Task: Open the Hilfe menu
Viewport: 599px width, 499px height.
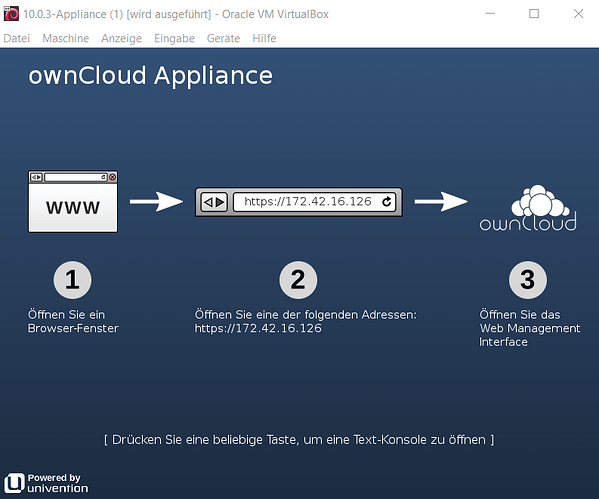Action: pos(264,38)
